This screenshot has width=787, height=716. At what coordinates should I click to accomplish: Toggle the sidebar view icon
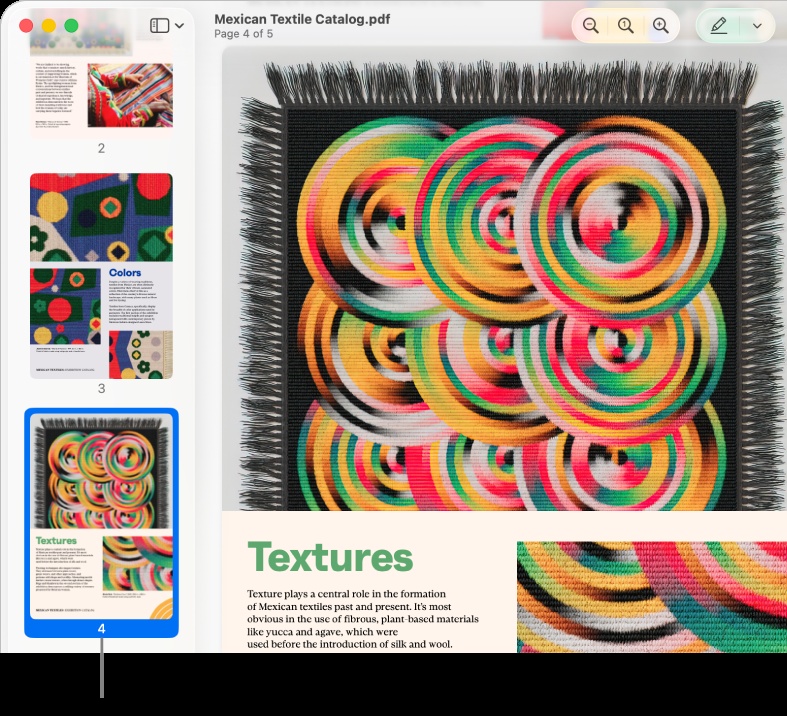pos(160,26)
